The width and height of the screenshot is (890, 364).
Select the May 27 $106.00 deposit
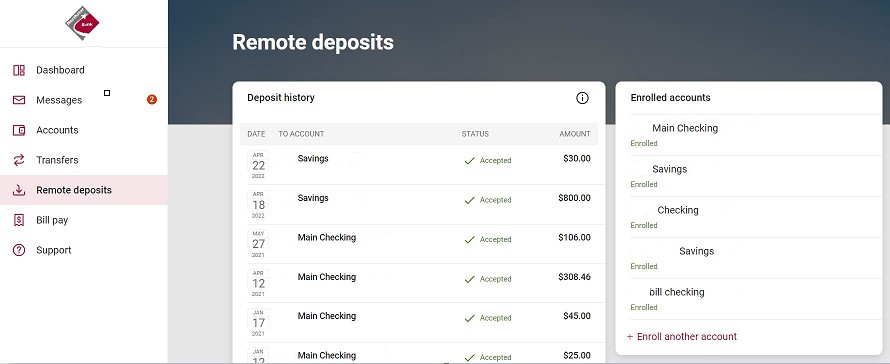(419, 244)
